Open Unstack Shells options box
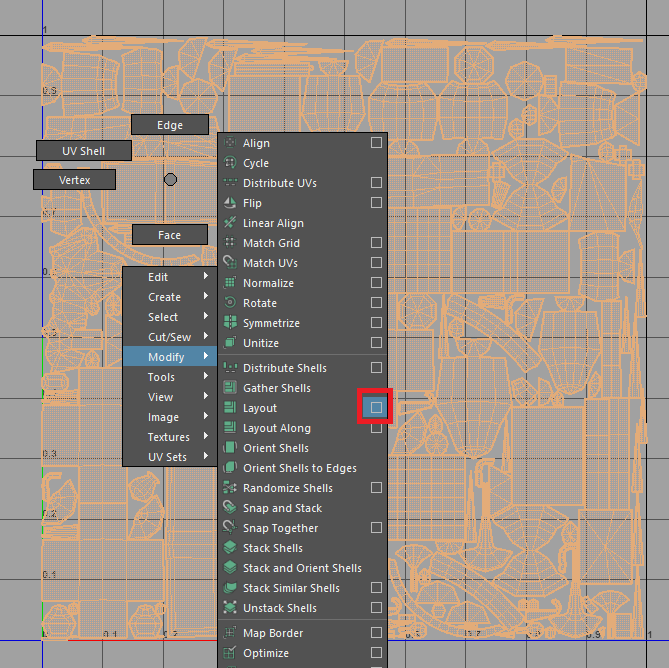The image size is (669, 668). 376,608
